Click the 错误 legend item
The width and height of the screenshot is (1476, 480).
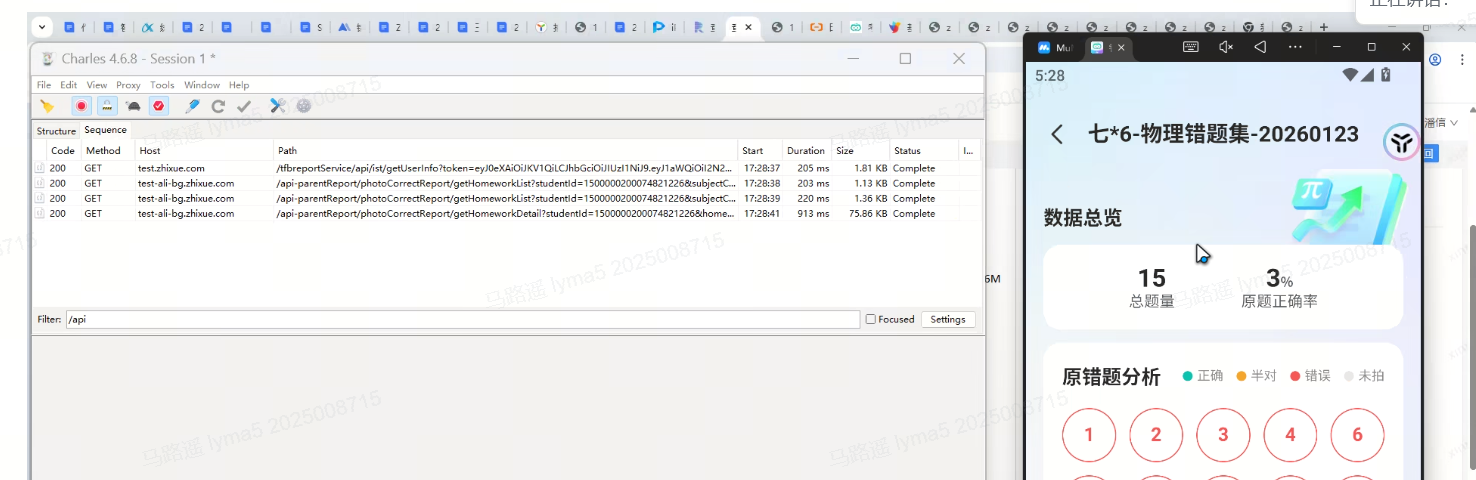[x=1310, y=376]
